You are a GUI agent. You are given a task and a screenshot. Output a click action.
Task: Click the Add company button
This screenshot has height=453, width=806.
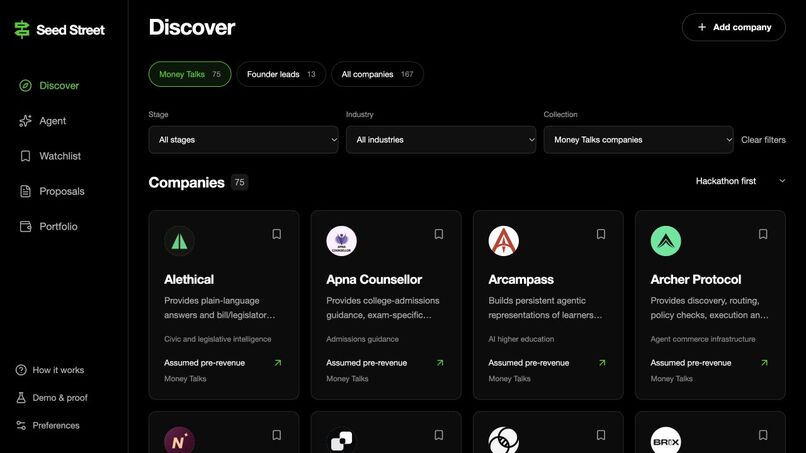tap(734, 27)
